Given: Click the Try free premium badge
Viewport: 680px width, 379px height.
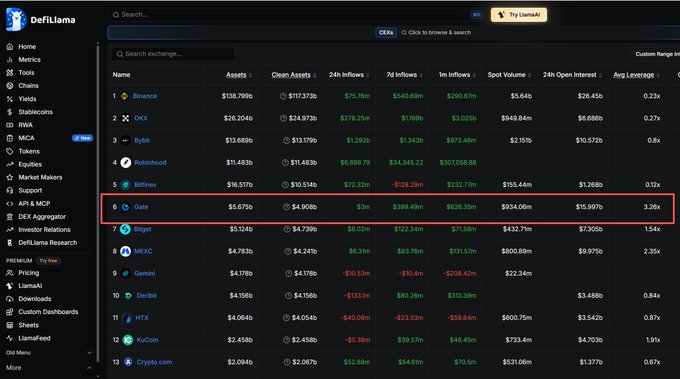Looking at the screenshot, I should point(48,261).
